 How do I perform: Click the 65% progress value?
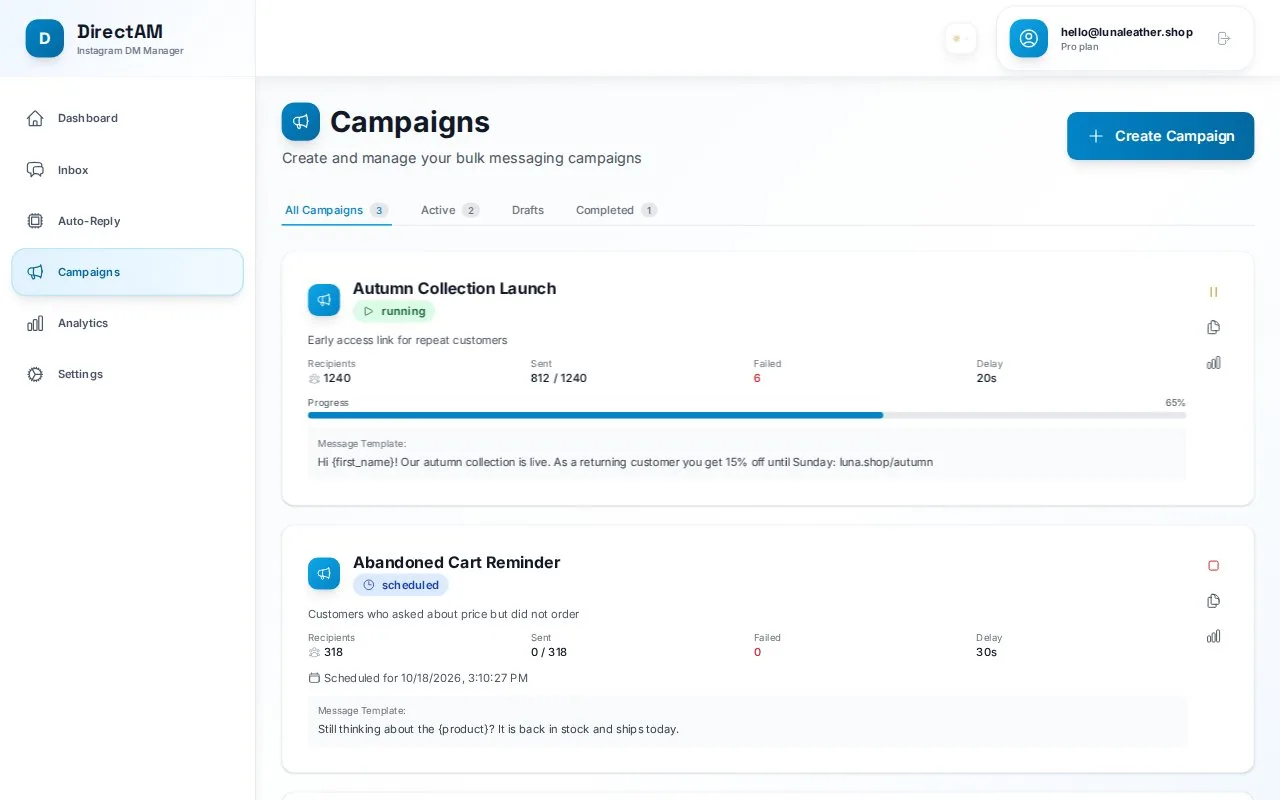click(1175, 402)
